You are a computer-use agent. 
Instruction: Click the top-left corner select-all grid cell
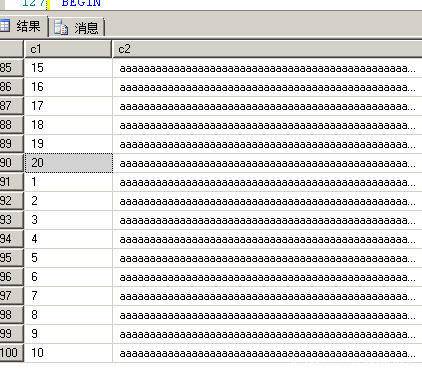12,49
